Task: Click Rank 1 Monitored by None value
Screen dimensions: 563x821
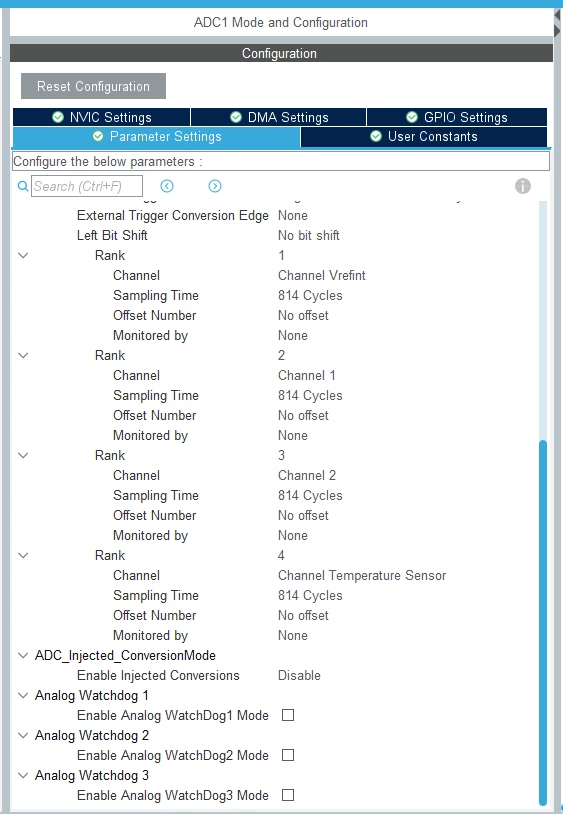Action: (x=293, y=336)
